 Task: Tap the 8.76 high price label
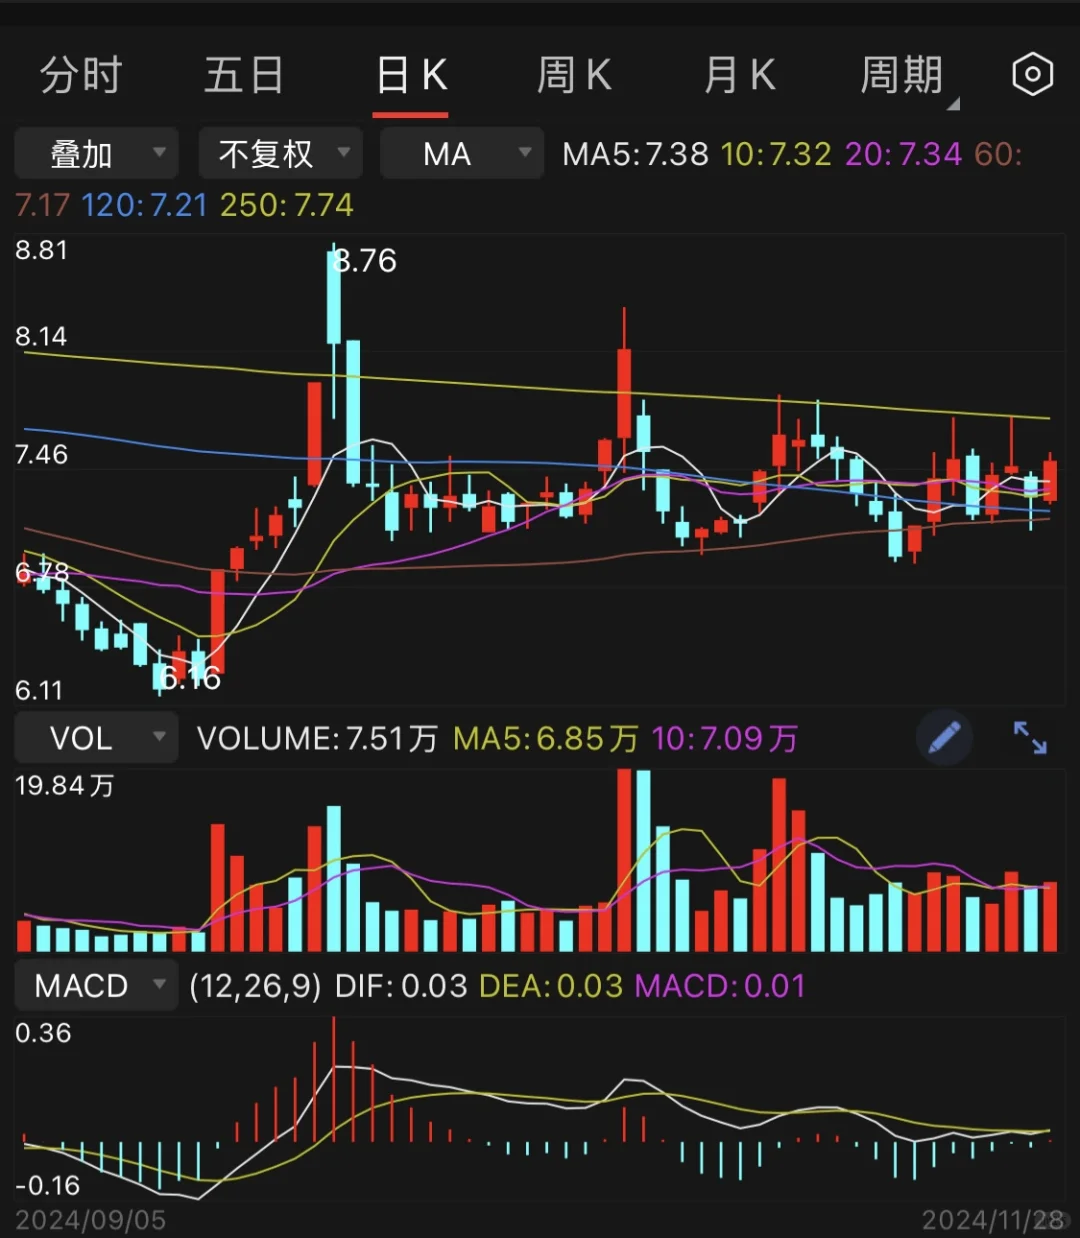click(365, 261)
